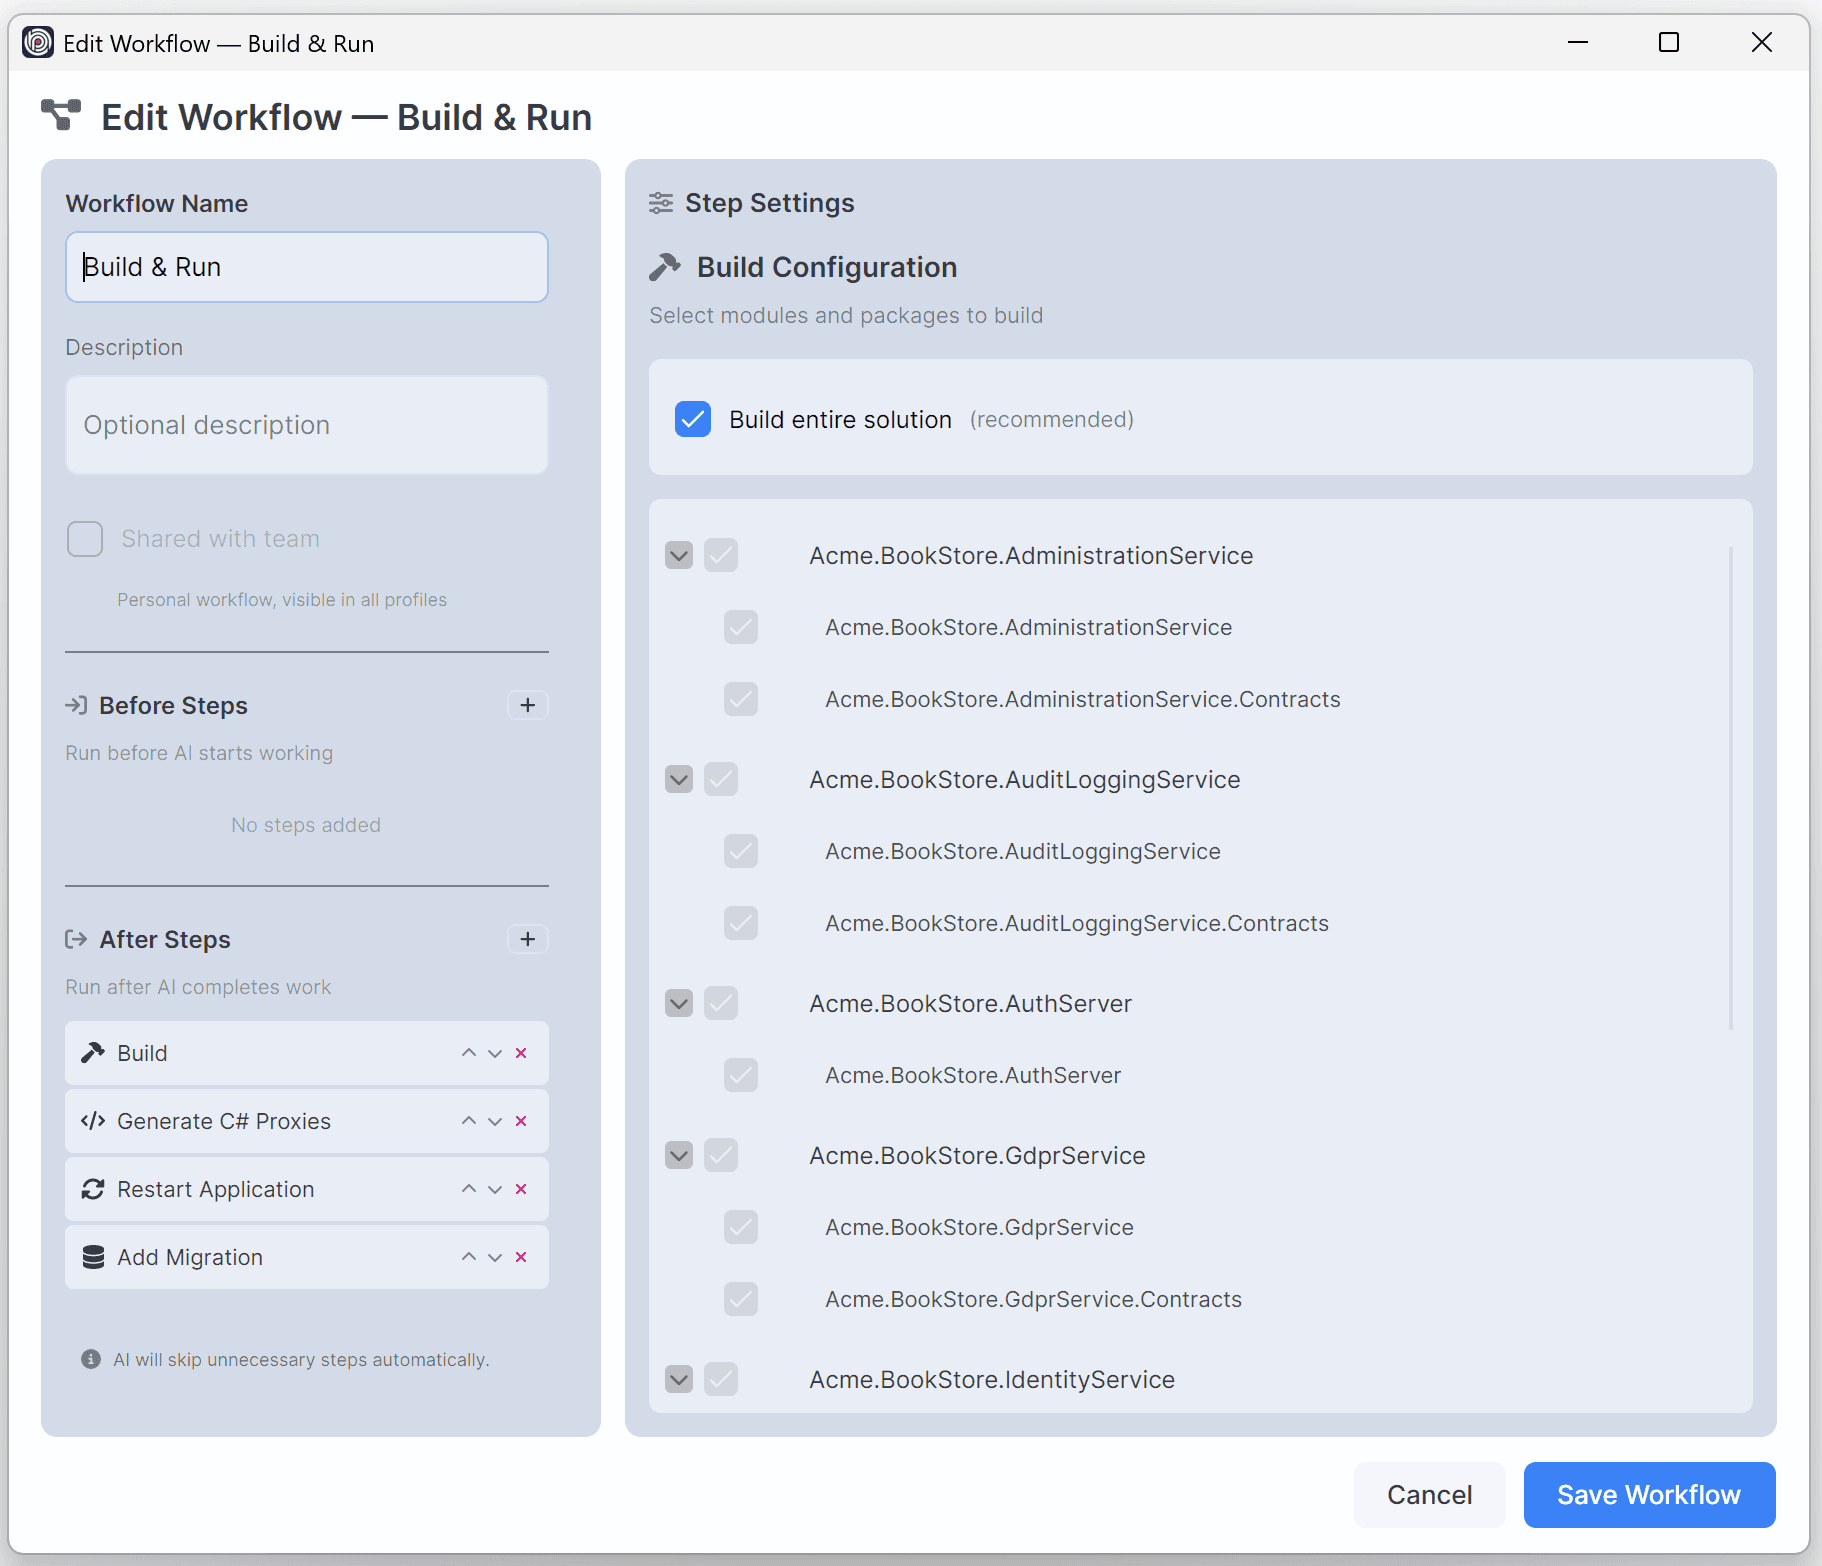Click the module list scrollbar
This screenshot has width=1822, height=1566.
coord(1731,788)
